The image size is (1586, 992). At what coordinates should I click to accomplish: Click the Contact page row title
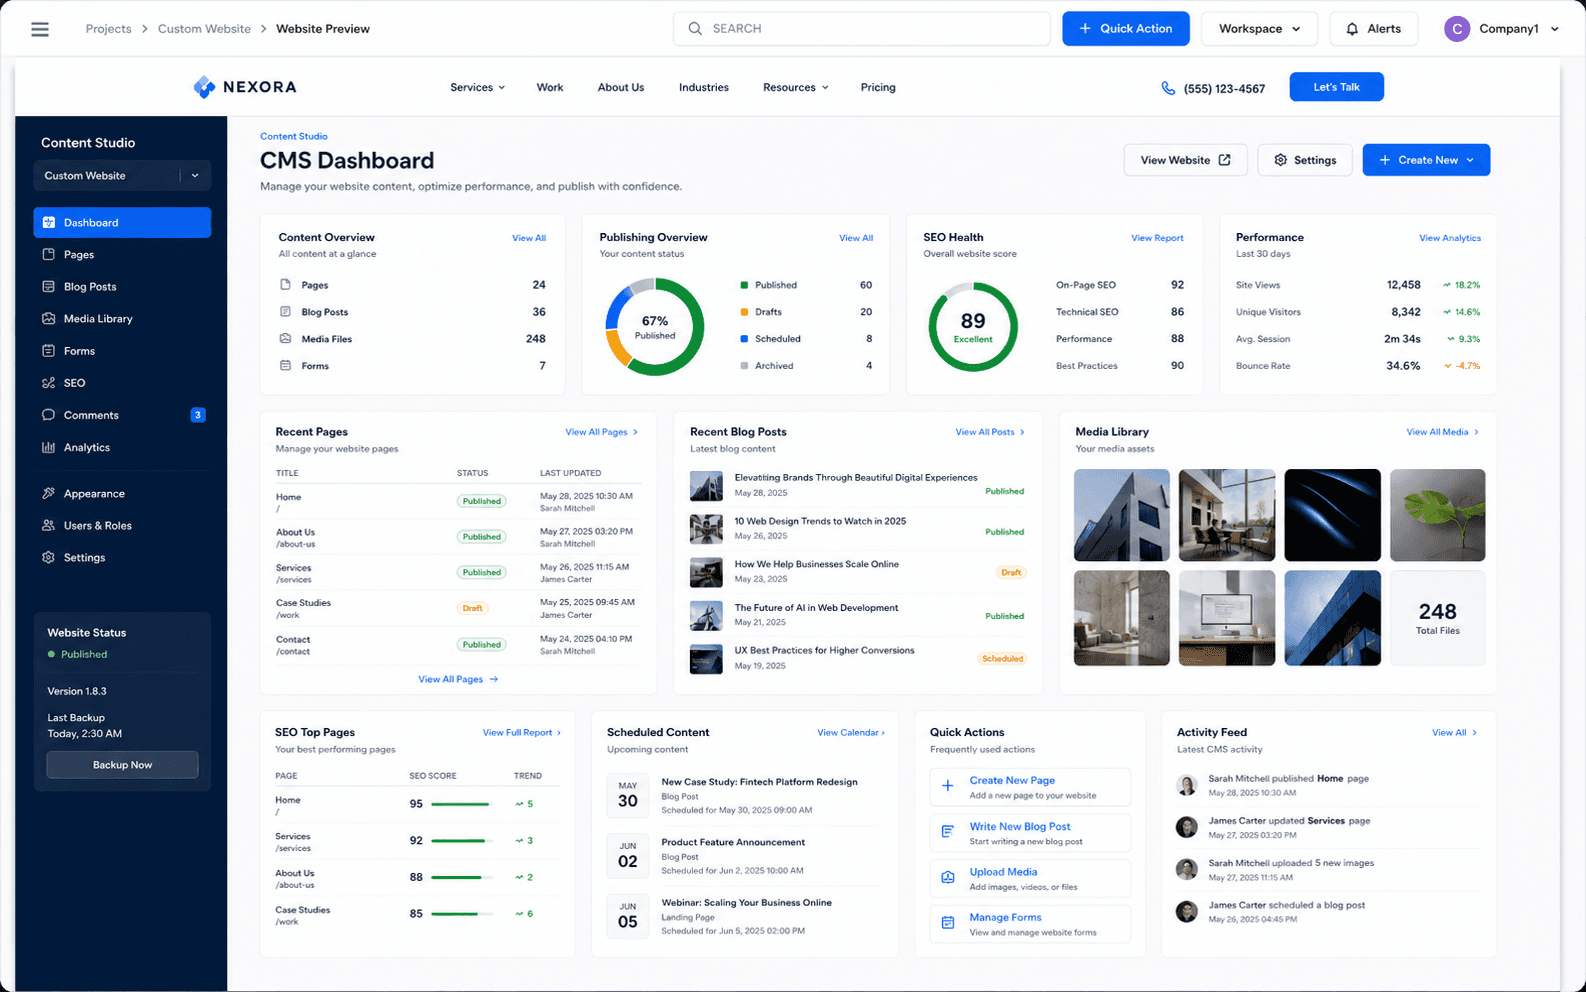(x=293, y=639)
